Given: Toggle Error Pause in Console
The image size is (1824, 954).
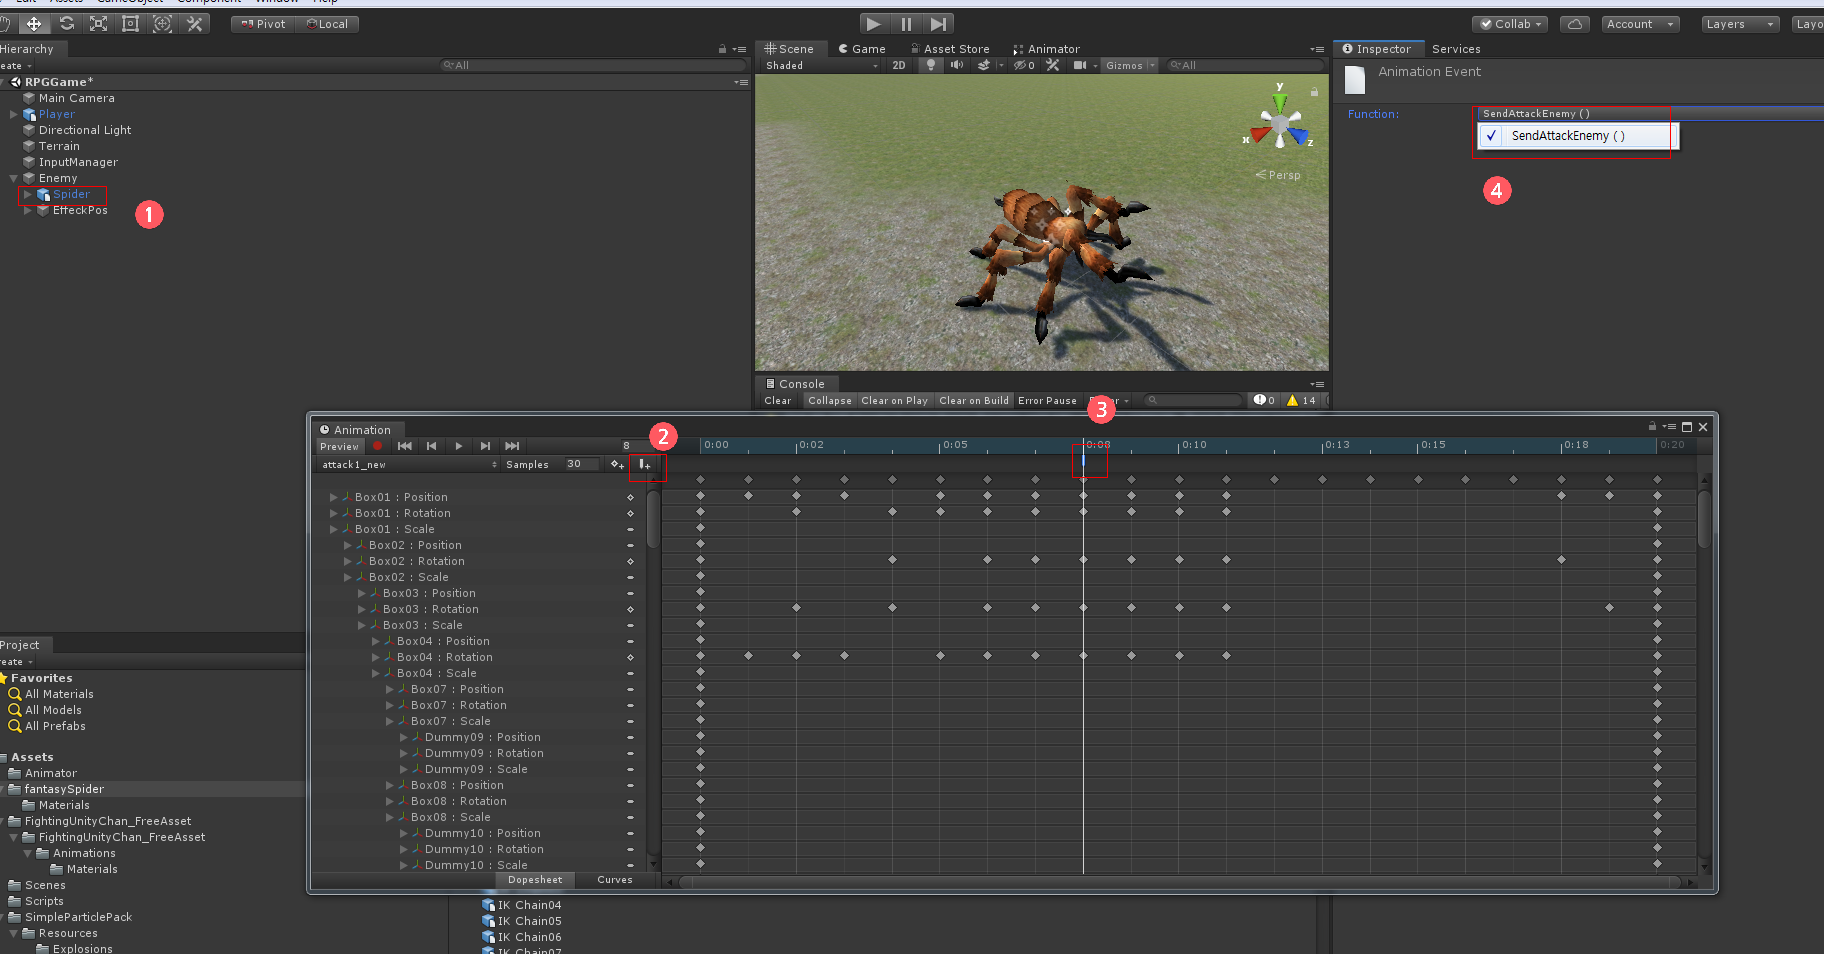Looking at the screenshot, I should 1047,400.
